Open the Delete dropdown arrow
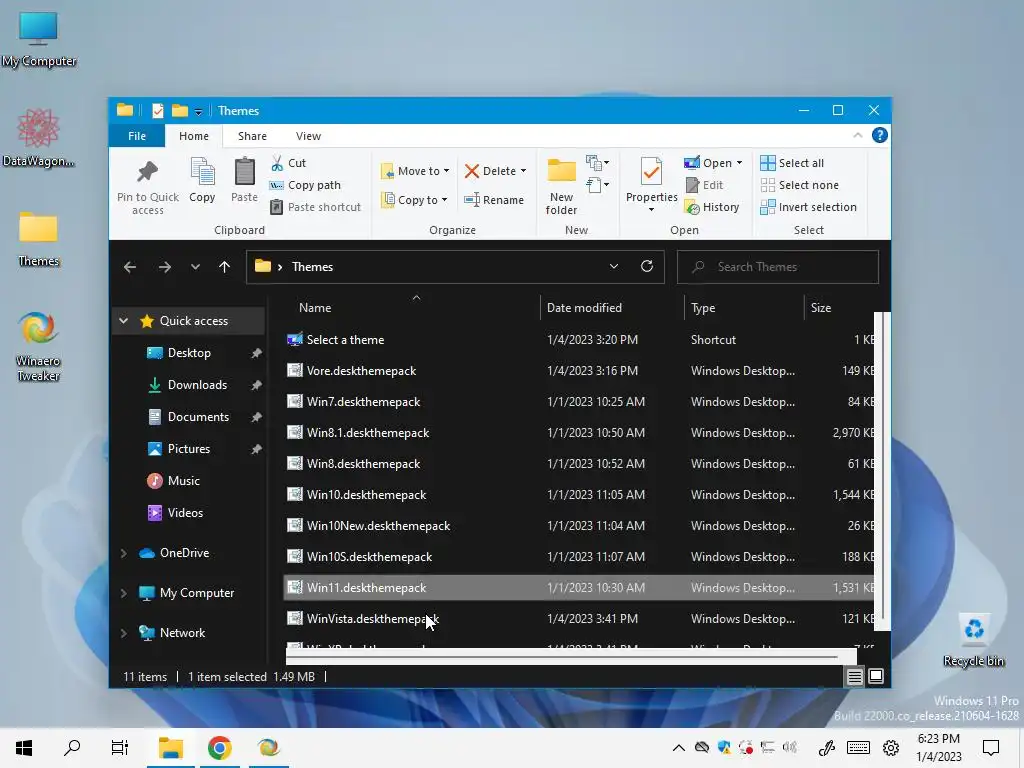This screenshot has height=768, width=1024. 524,171
